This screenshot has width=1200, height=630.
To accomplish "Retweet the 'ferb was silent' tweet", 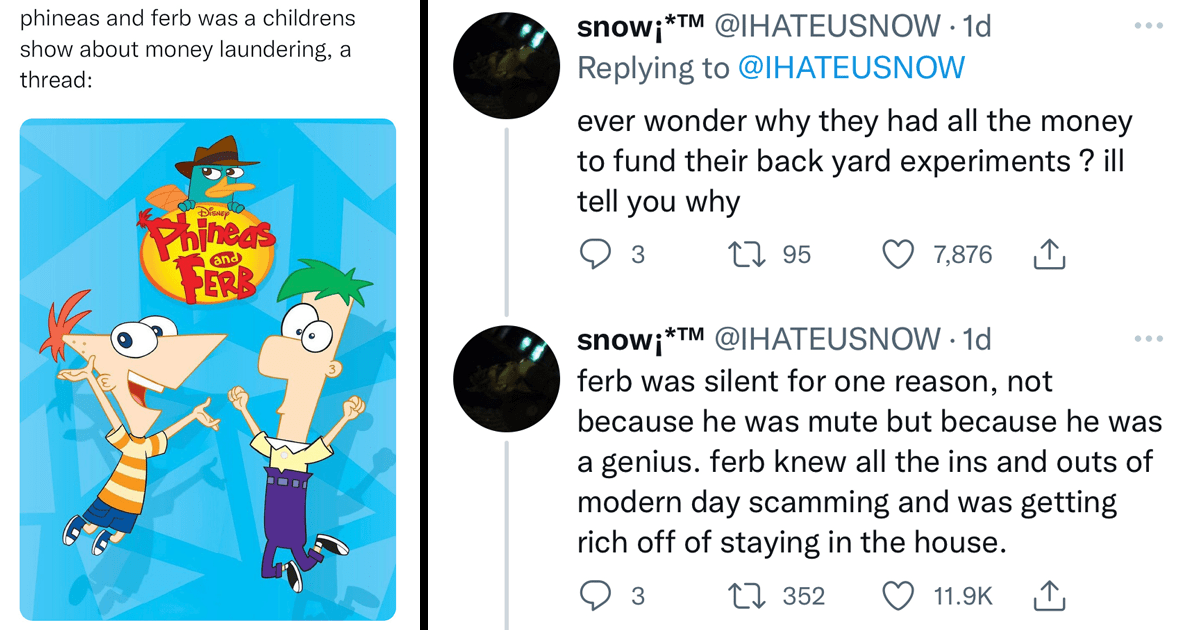I will [x=747, y=597].
